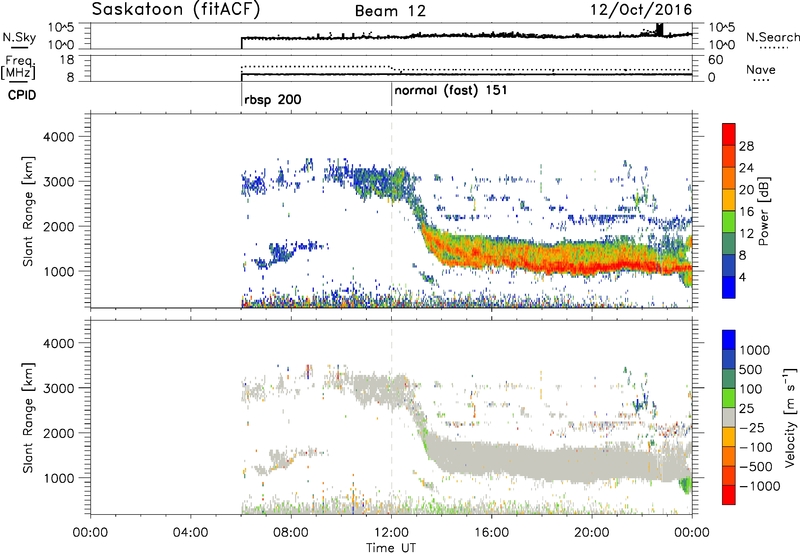This screenshot has height=554, width=800.
Task: Click the 'Nave' legend label
Action: pos(761,69)
